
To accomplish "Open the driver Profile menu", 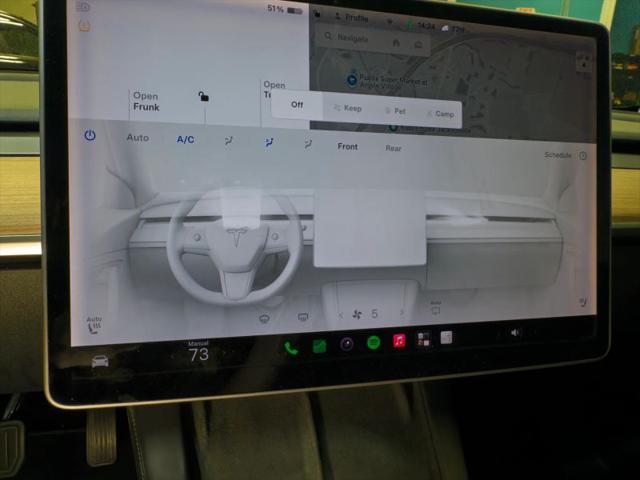I will (x=352, y=18).
